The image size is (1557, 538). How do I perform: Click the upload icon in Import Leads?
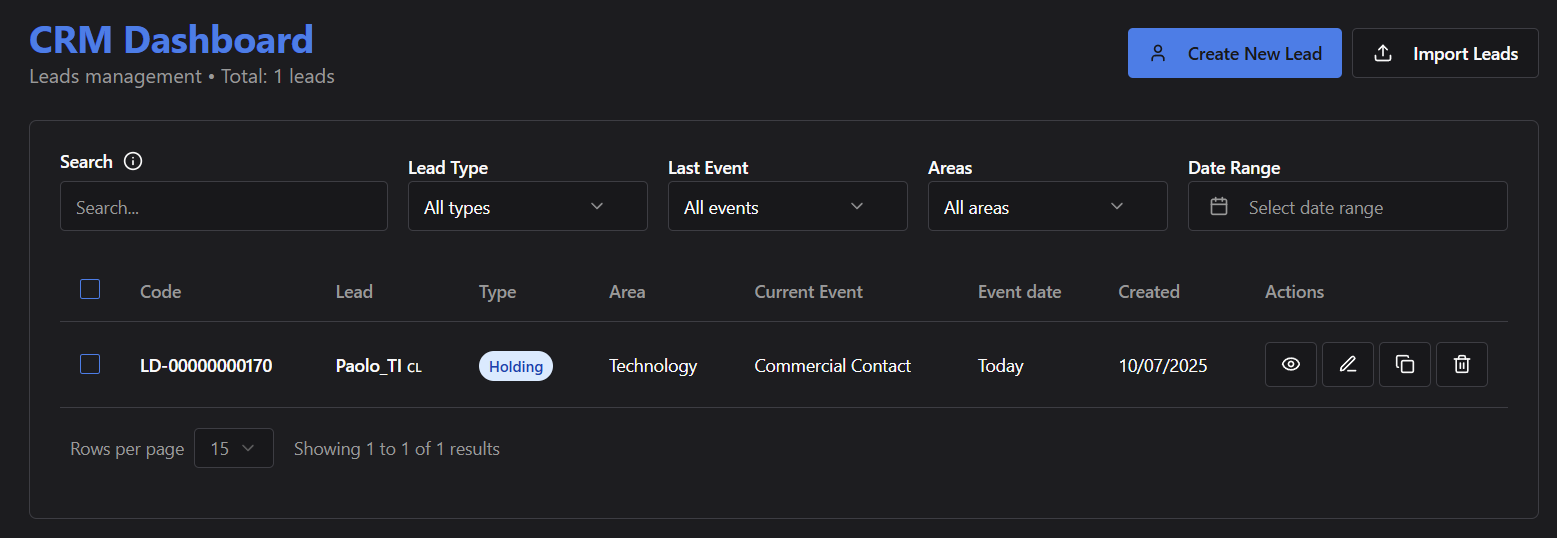[x=1383, y=54]
